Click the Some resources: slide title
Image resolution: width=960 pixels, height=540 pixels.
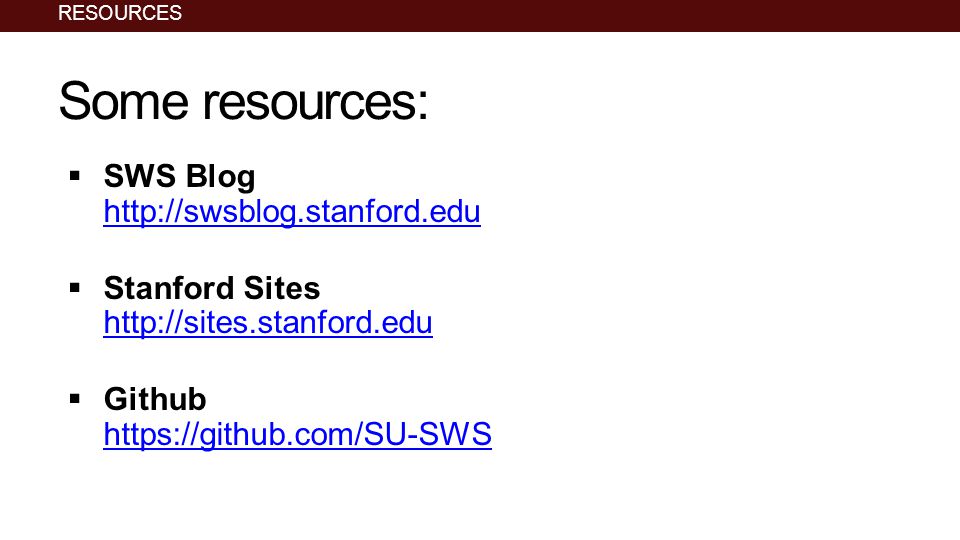[243, 101]
